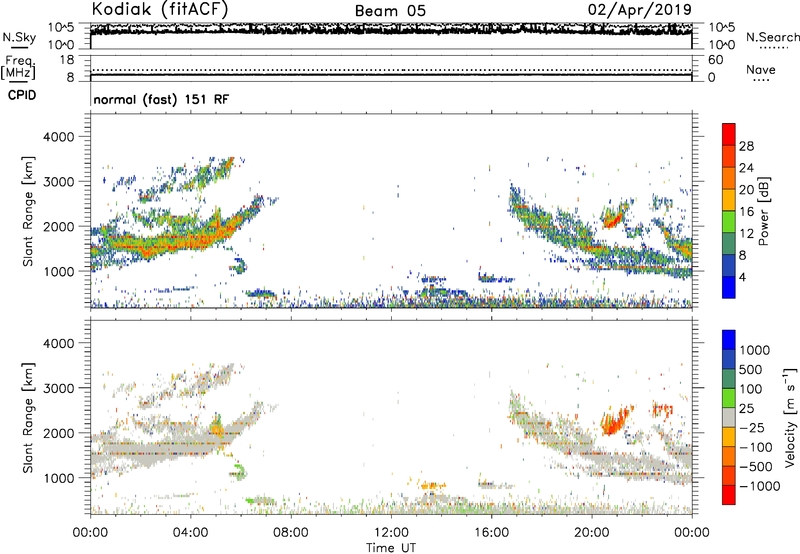Click the '4000' tick on the velocity plot
800x554 pixels.
pos(58,343)
